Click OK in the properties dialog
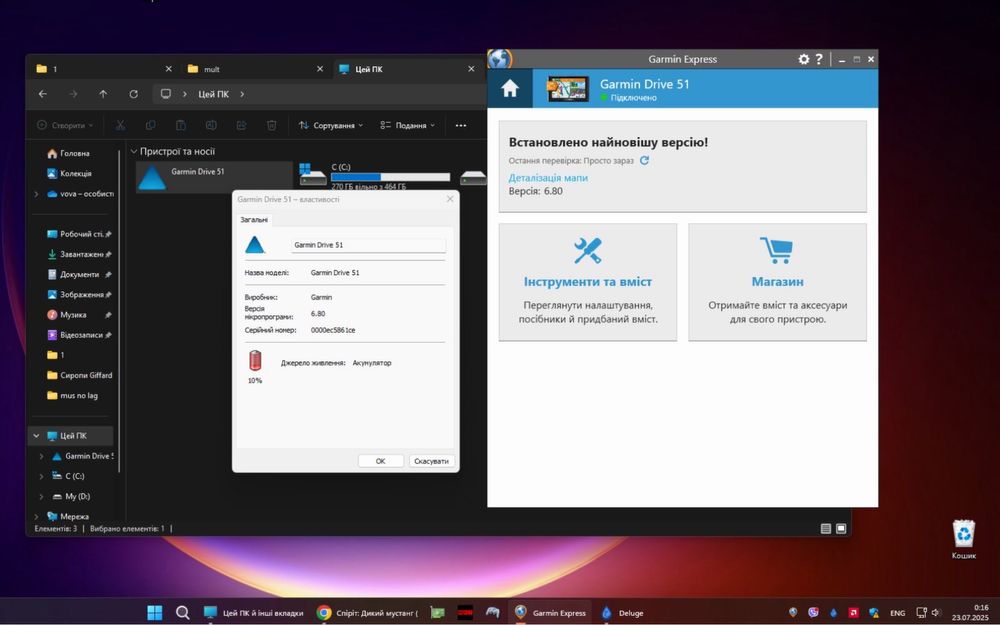 pyautogui.click(x=381, y=461)
